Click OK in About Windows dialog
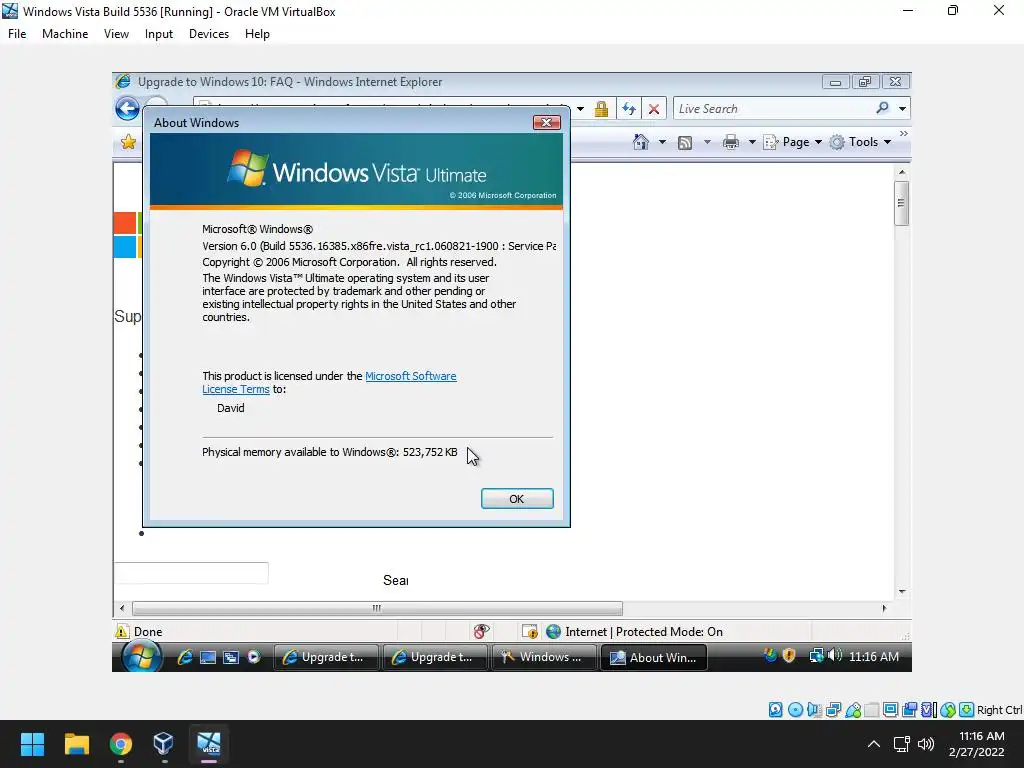Screen dimensions: 1024x768 coord(517,498)
